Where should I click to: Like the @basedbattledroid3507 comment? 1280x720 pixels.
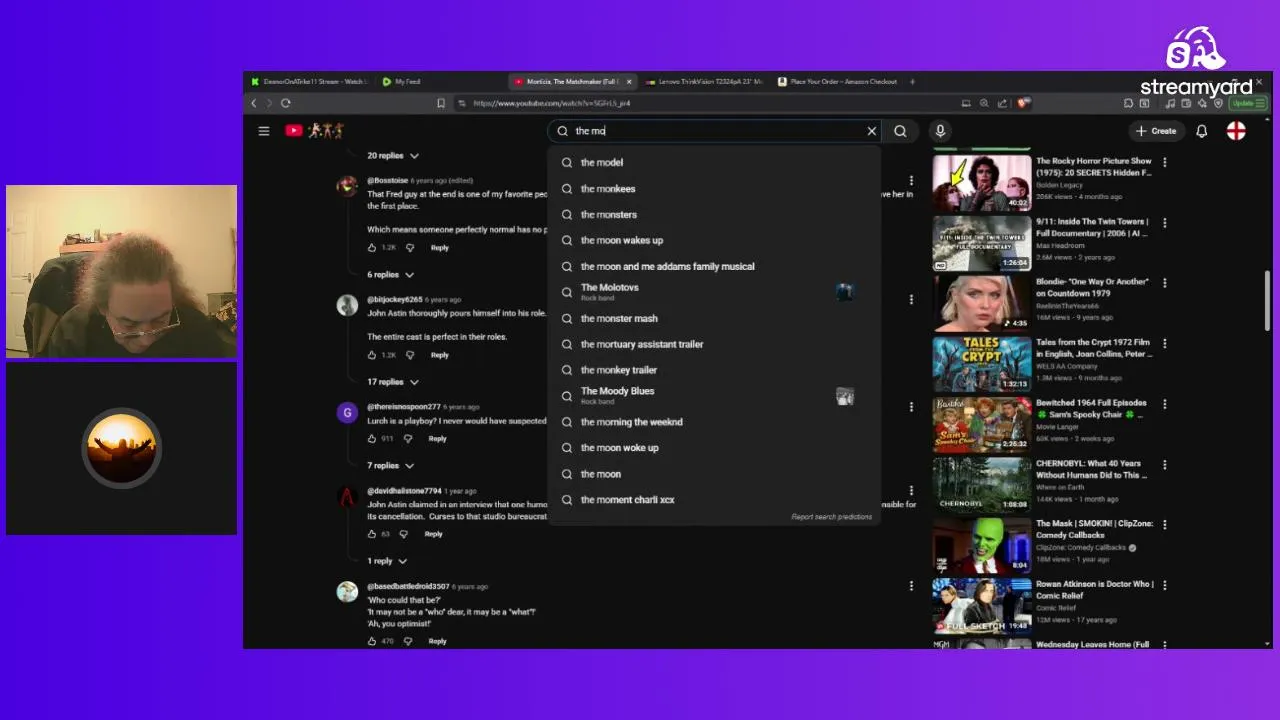(372, 641)
